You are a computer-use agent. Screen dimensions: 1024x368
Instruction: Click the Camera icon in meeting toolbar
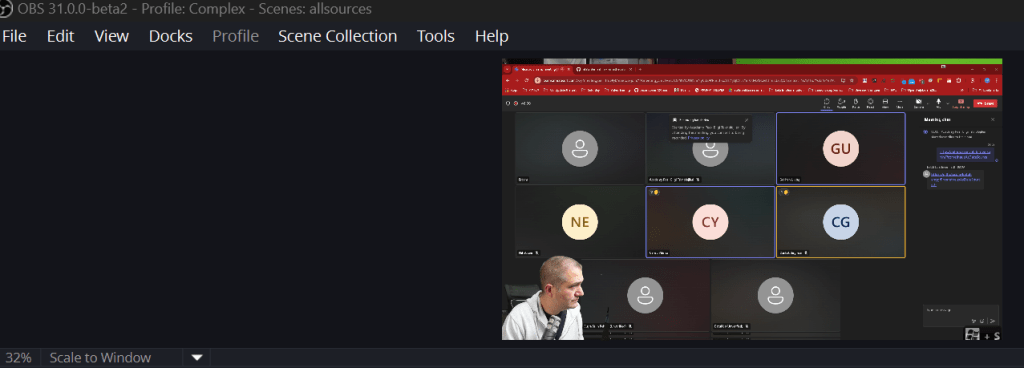click(x=918, y=103)
